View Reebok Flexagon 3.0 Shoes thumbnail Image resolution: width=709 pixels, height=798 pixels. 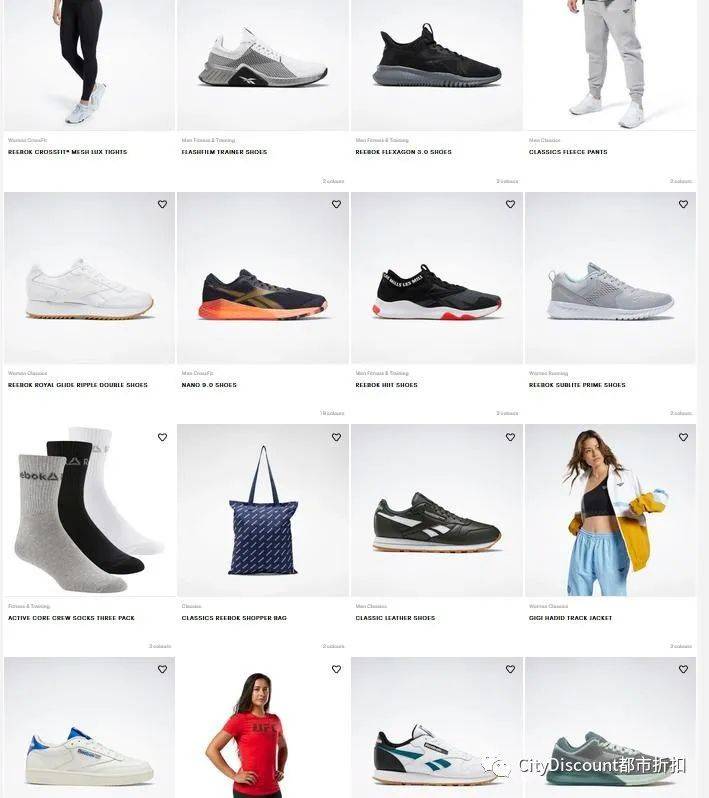point(437,65)
